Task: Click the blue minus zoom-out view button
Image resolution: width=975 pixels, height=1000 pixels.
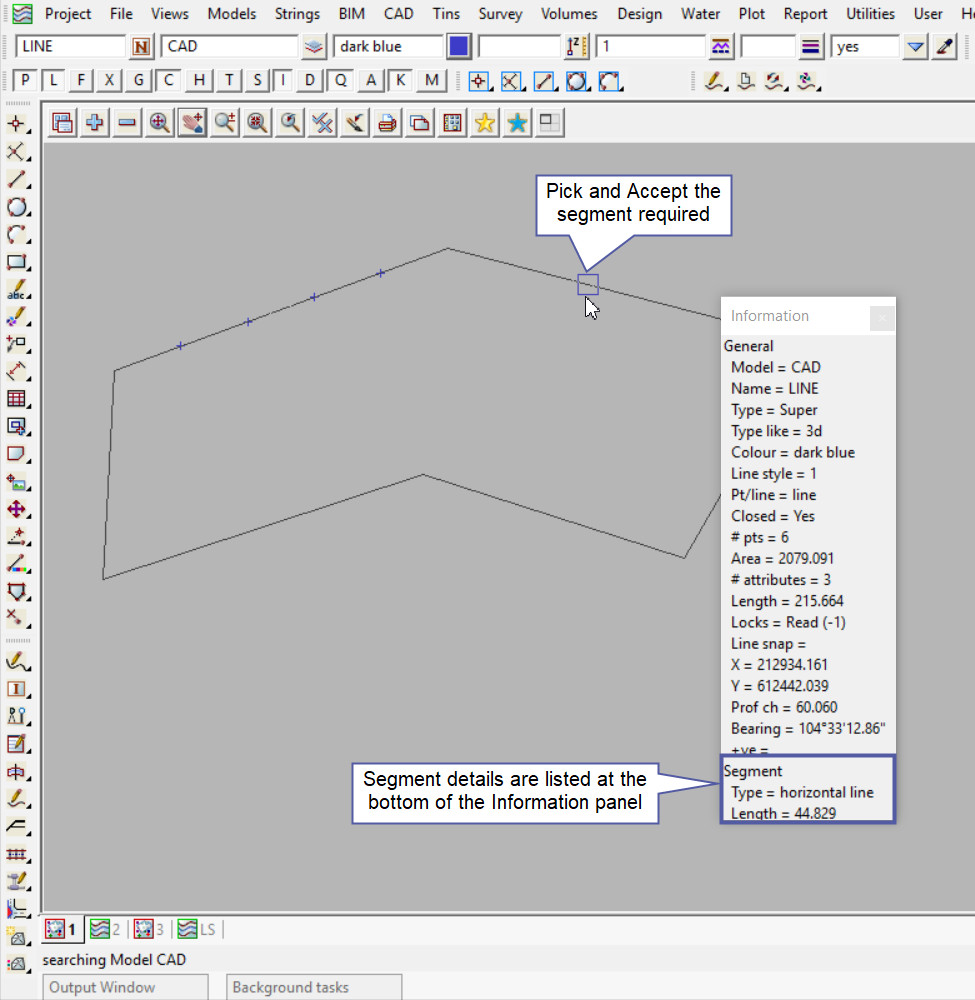Action: point(127,122)
